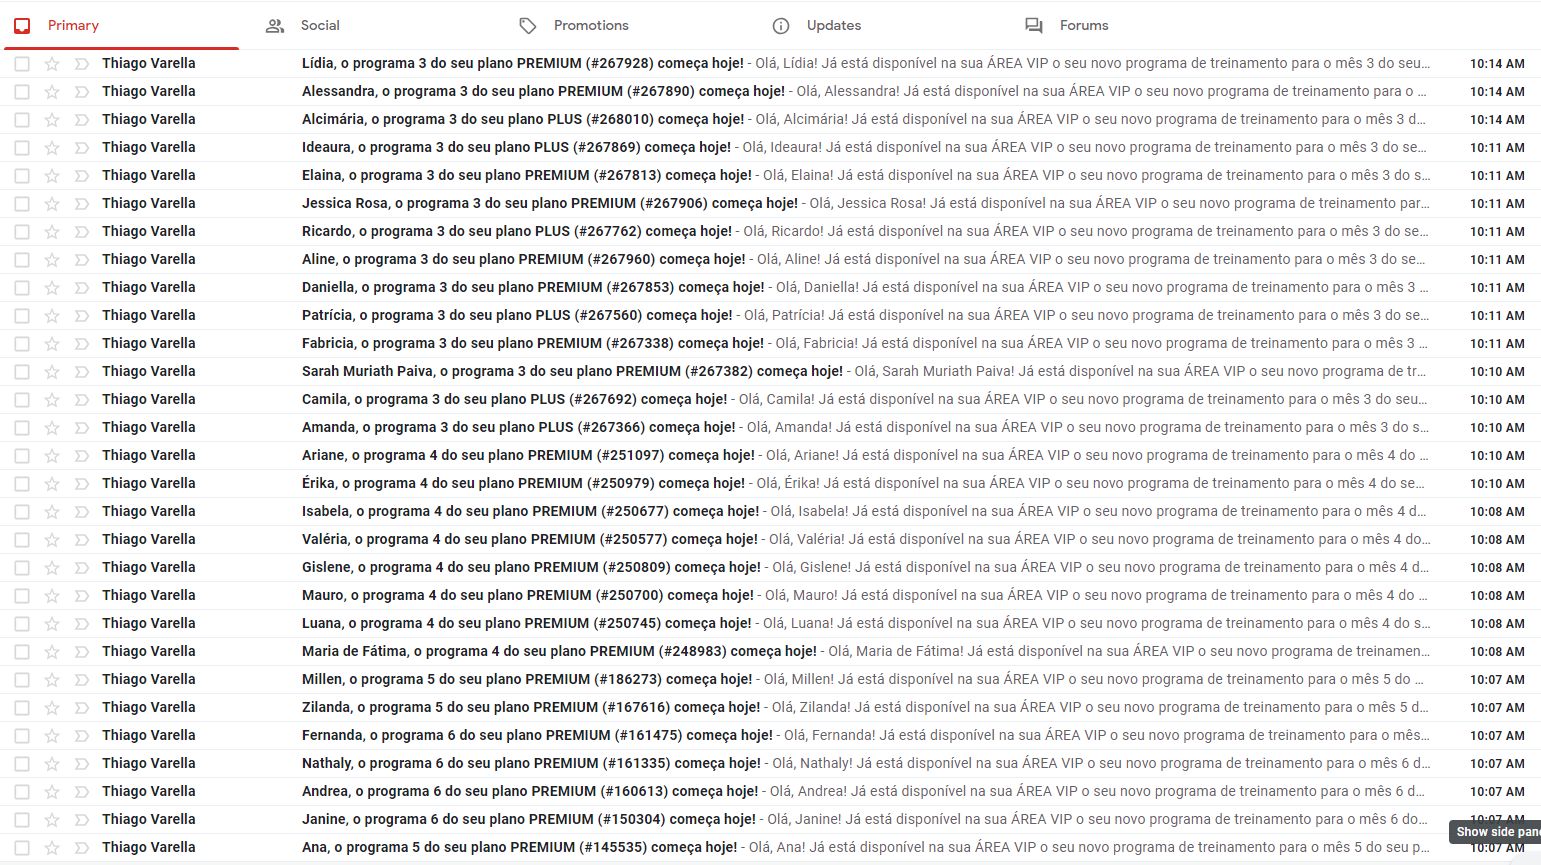Select the checkbox for Ana's email
This screenshot has width=1541, height=865.
coord(22,847)
